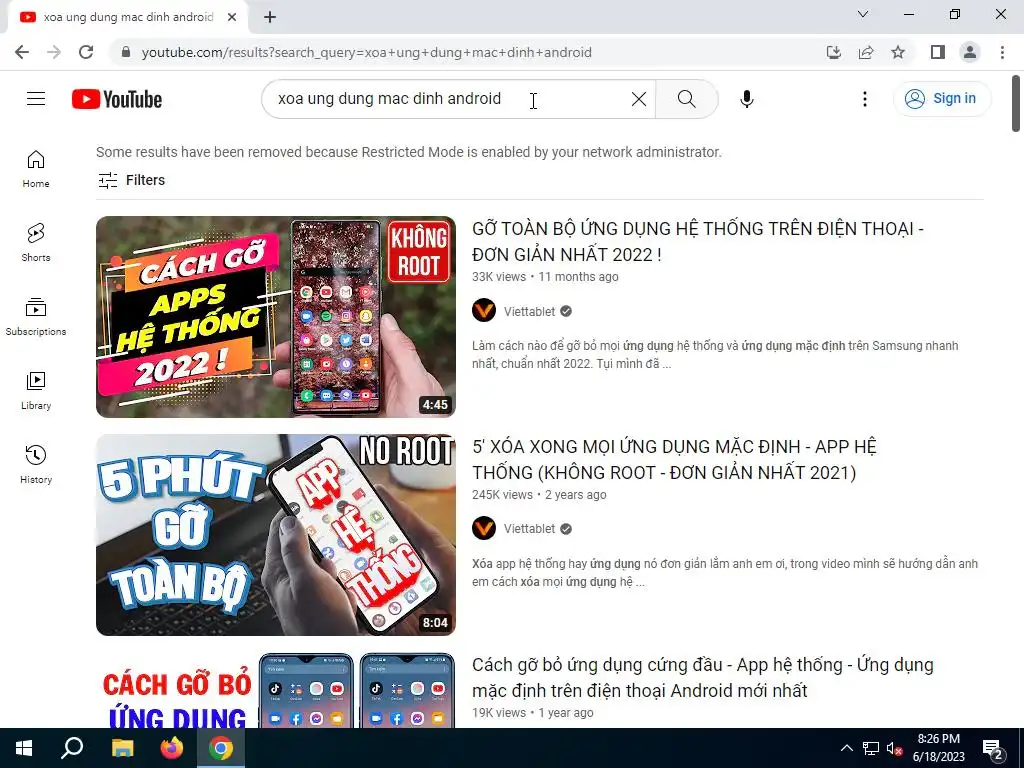Toggle the browser side panel
This screenshot has height=768, width=1024.
[x=938, y=52]
